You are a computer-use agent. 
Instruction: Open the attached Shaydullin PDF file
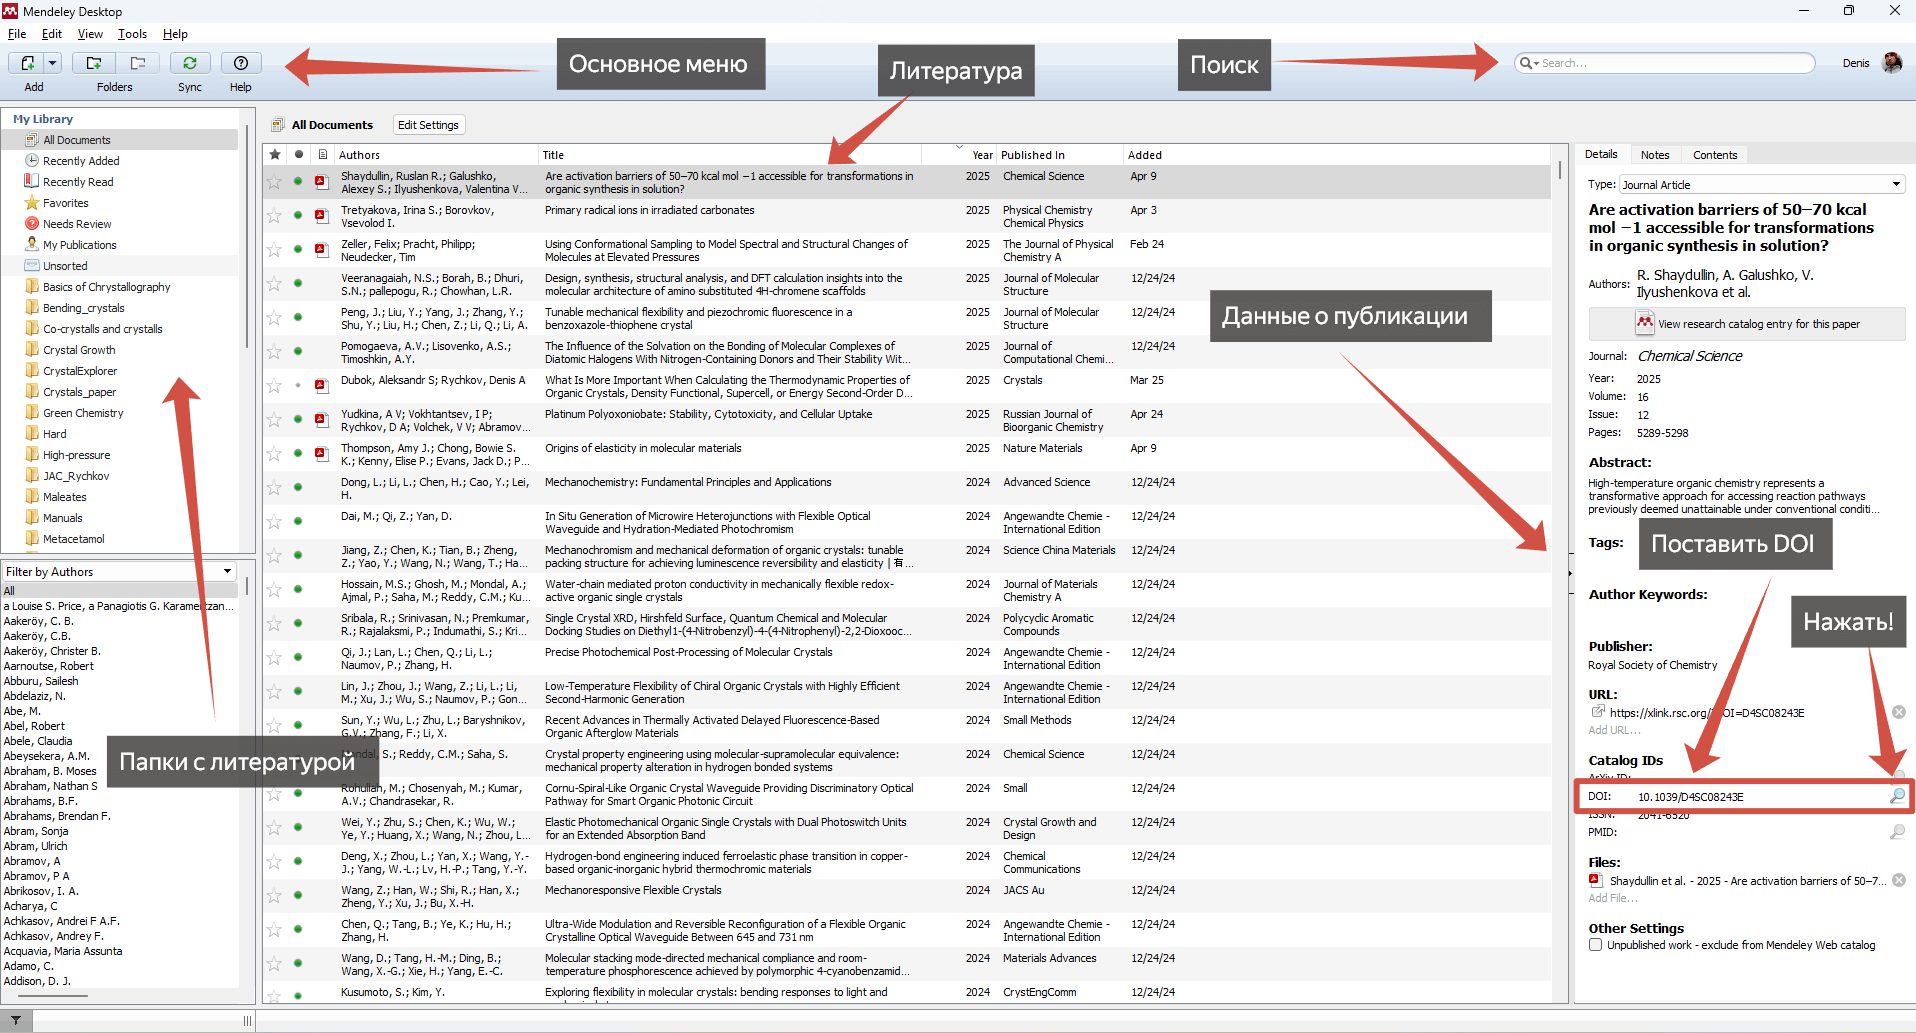(1748, 881)
